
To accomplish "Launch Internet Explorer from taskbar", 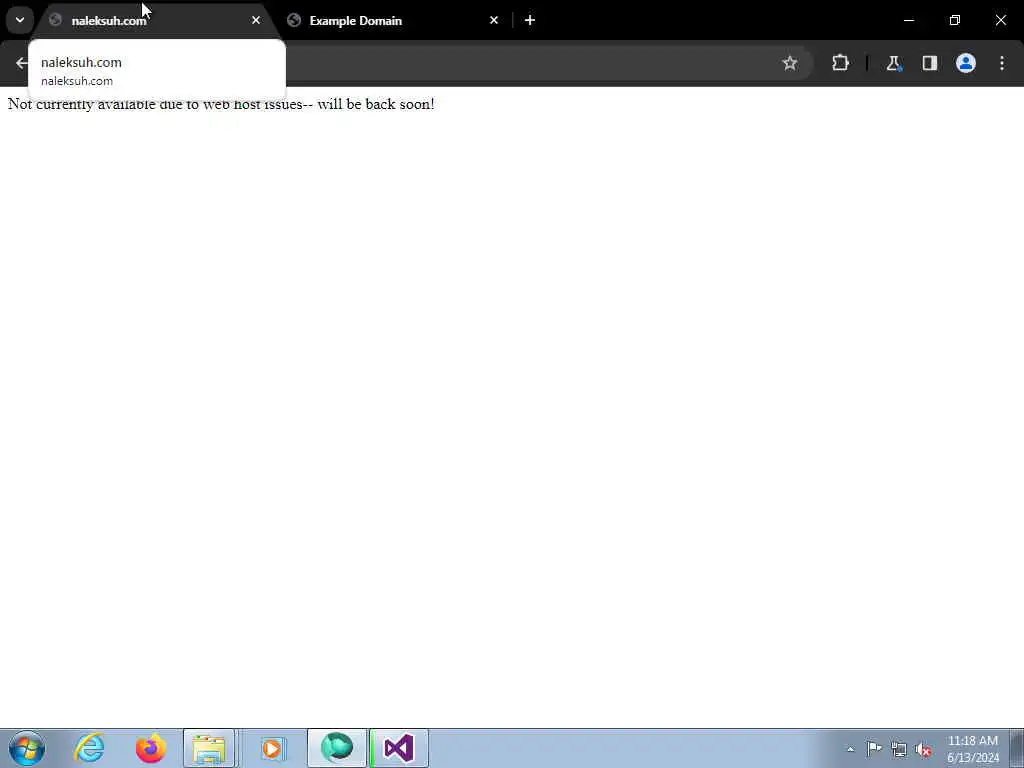I will [89, 748].
